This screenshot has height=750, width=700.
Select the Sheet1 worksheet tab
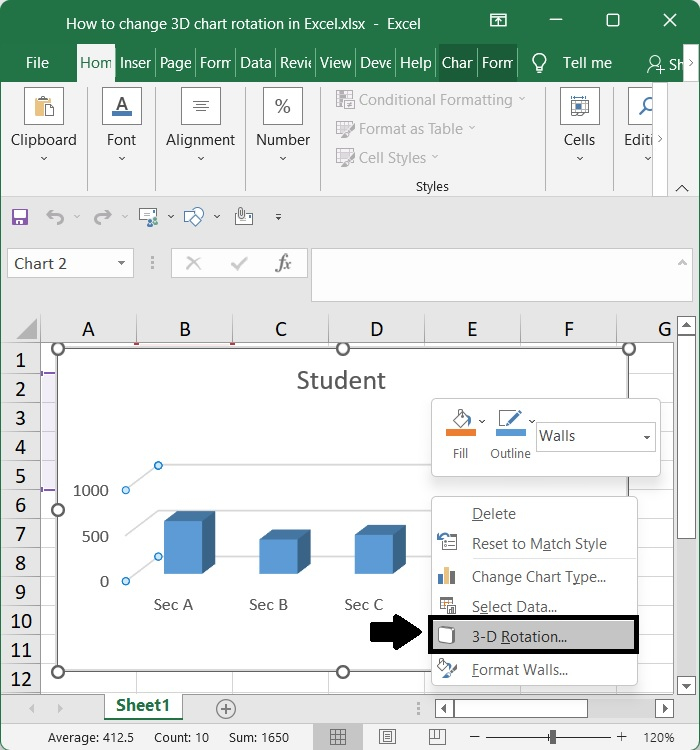(143, 706)
